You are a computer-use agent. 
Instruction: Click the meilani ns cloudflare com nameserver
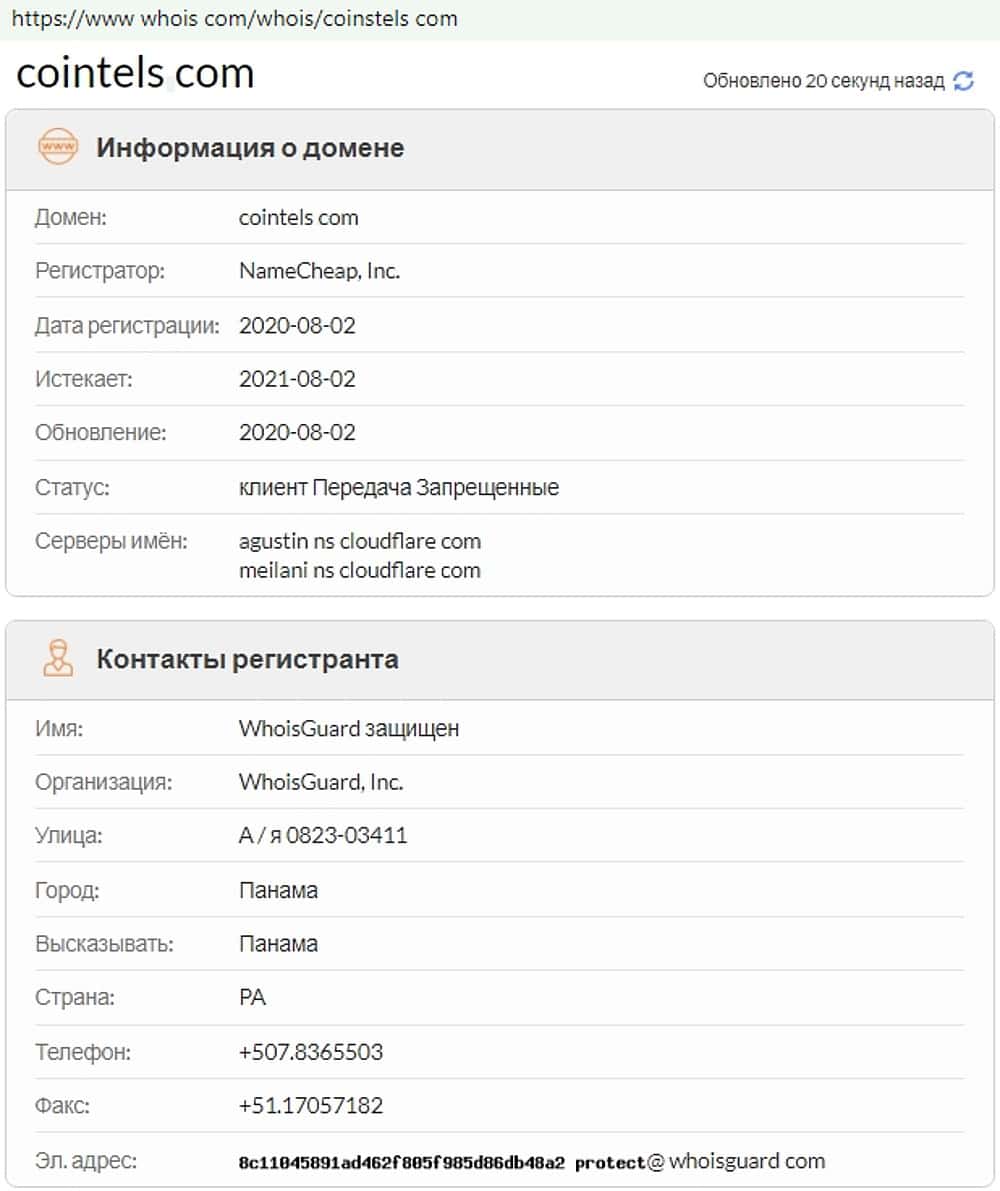click(x=360, y=570)
